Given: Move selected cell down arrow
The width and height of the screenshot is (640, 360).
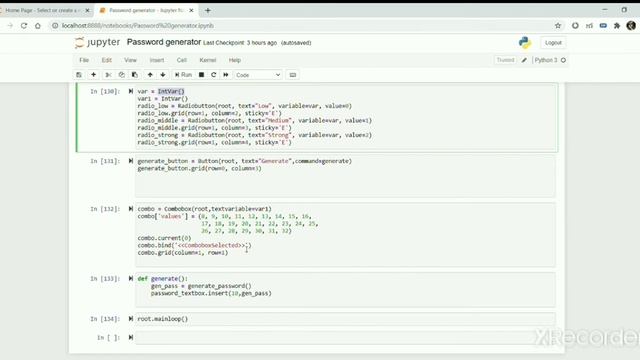Looking at the screenshot, I should (x=163, y=75).
